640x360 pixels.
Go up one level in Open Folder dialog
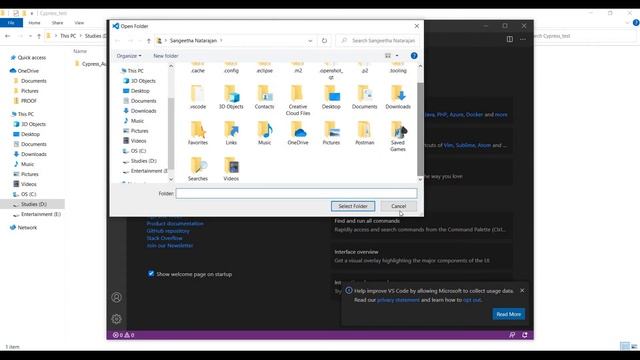[149, 40]
